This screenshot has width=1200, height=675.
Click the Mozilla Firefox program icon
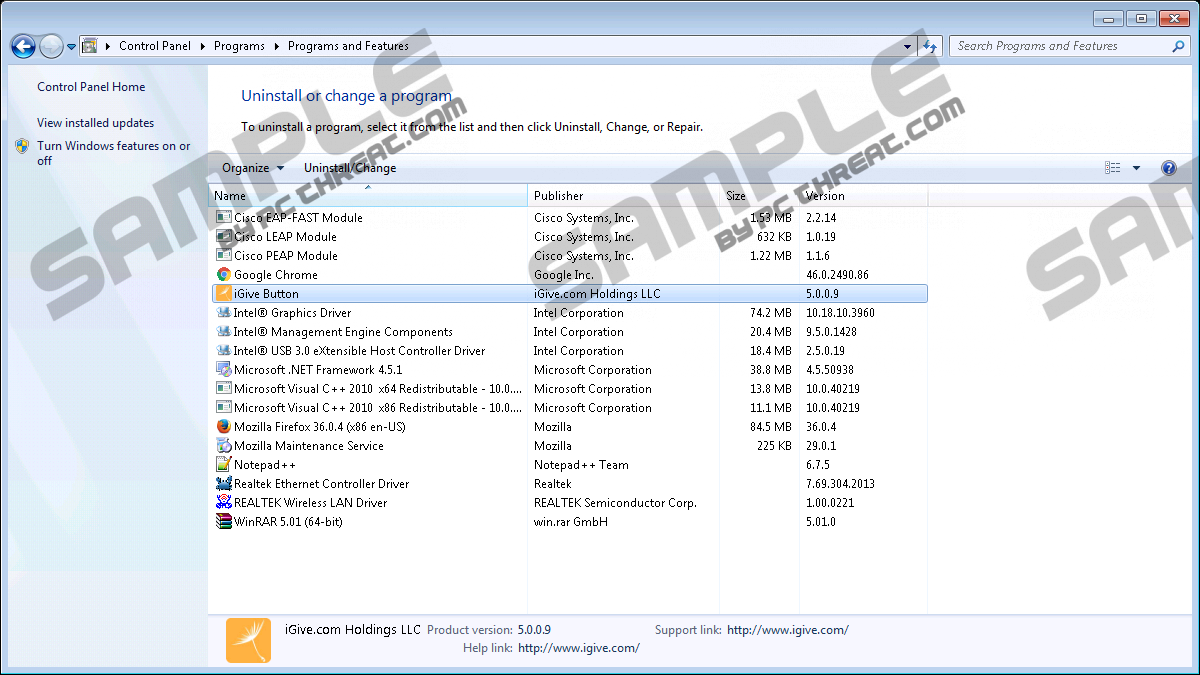coord(224,427)
